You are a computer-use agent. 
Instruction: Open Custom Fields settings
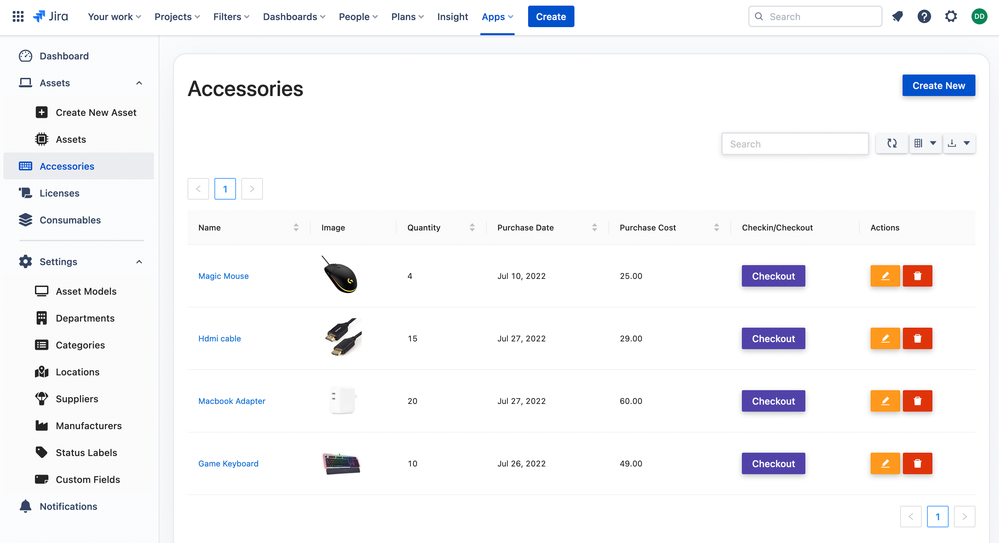pyautogui.click(x=86, y=479)
